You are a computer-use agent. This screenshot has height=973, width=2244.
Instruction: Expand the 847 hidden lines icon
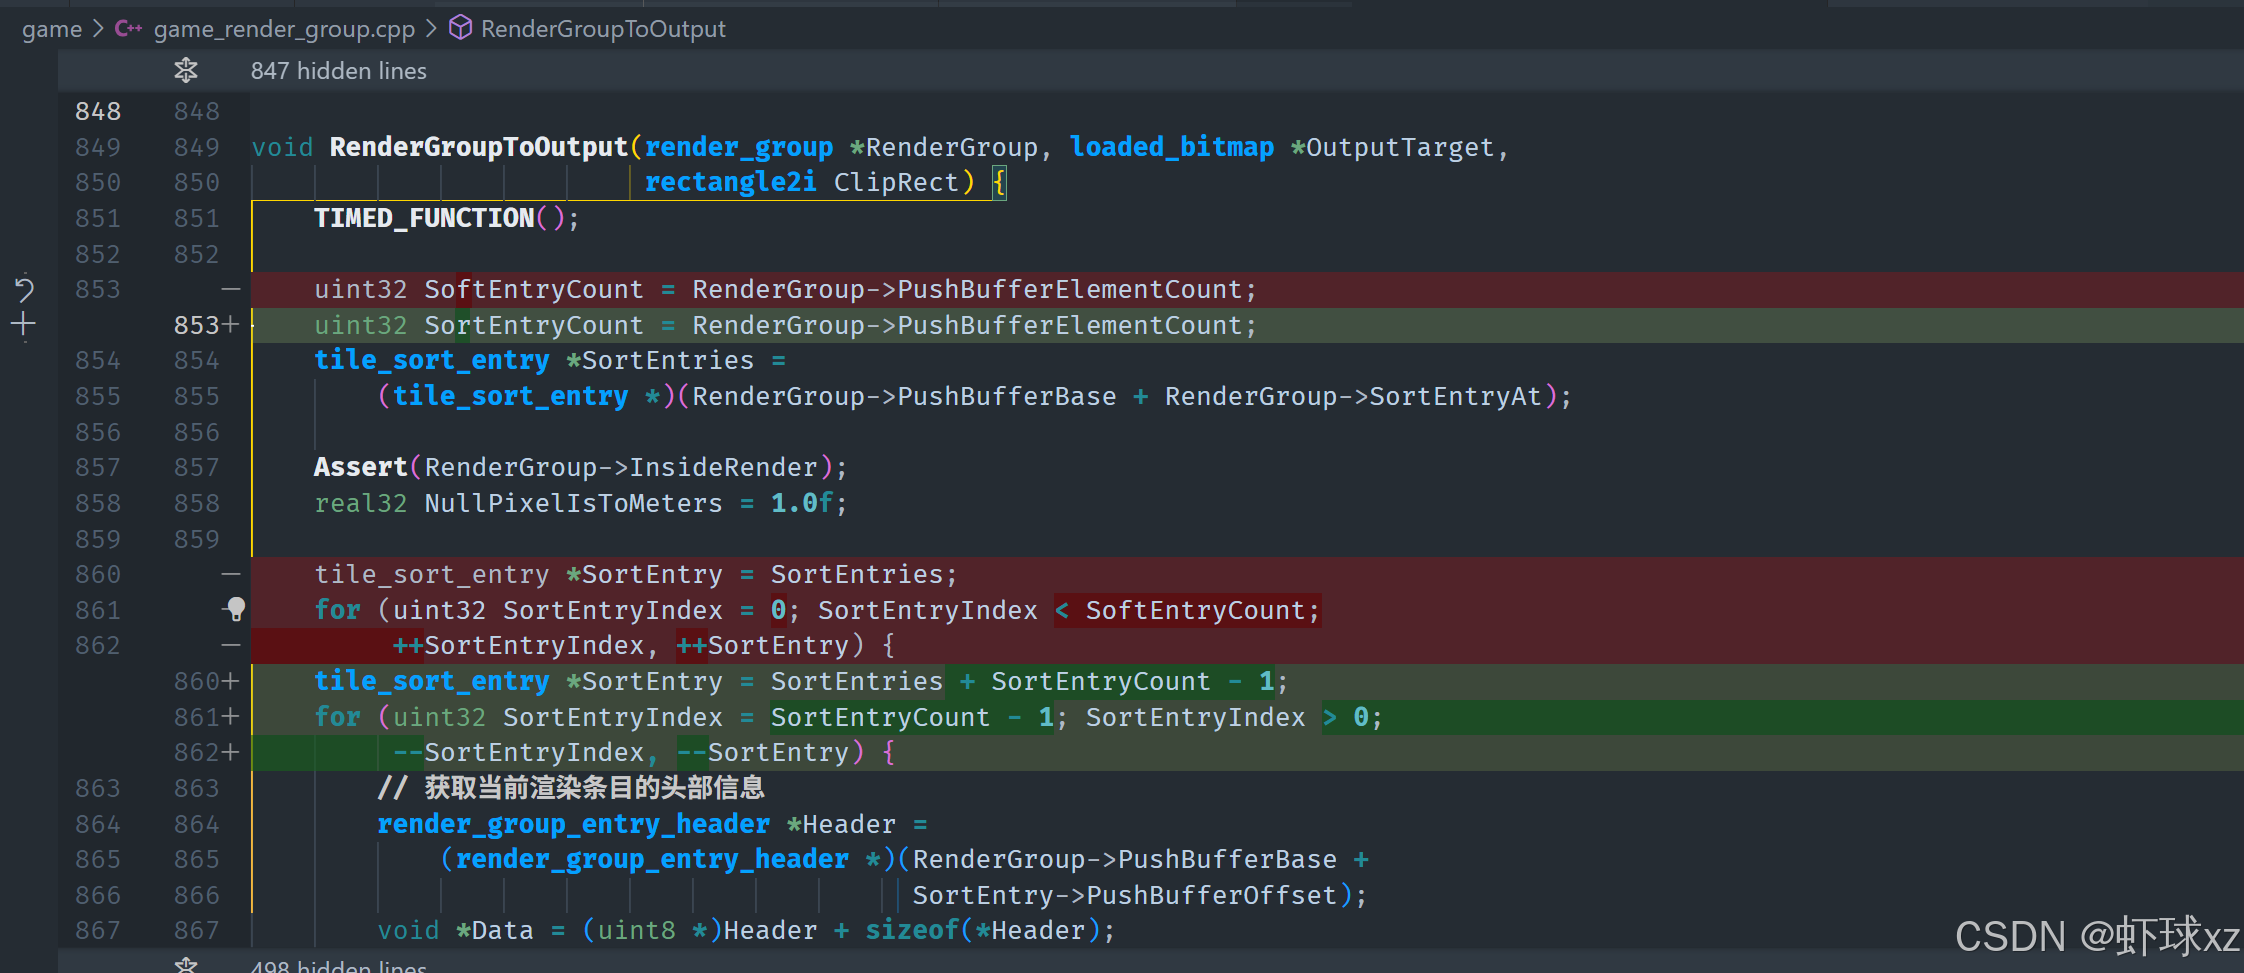click(186, 70)
